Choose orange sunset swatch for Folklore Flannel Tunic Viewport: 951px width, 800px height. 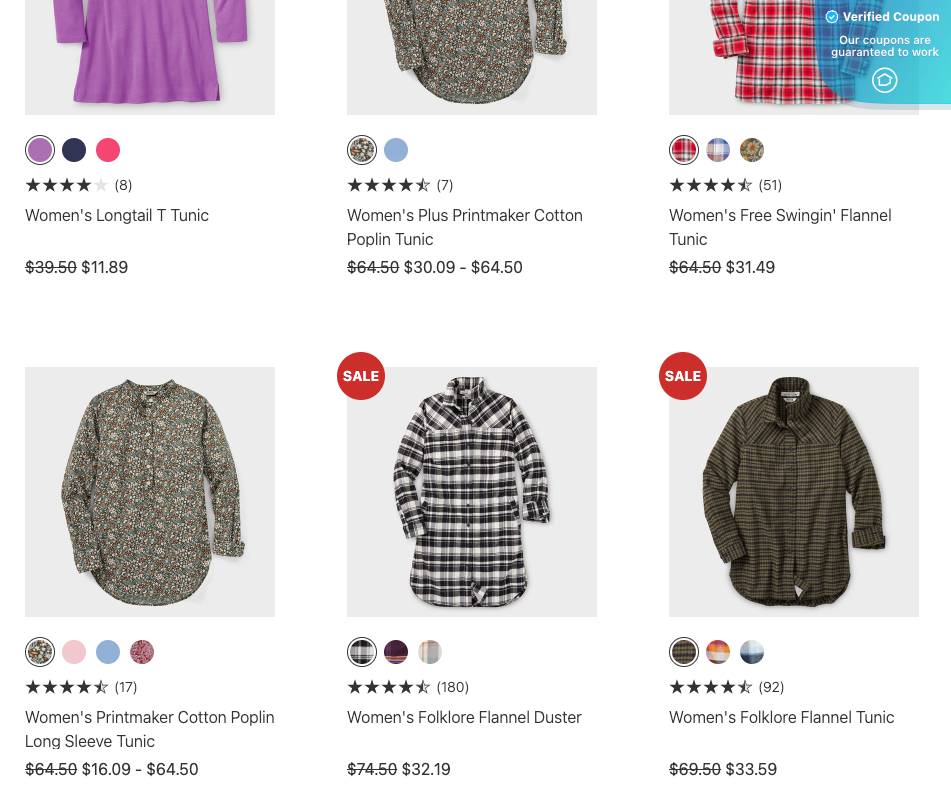point(718,652)
